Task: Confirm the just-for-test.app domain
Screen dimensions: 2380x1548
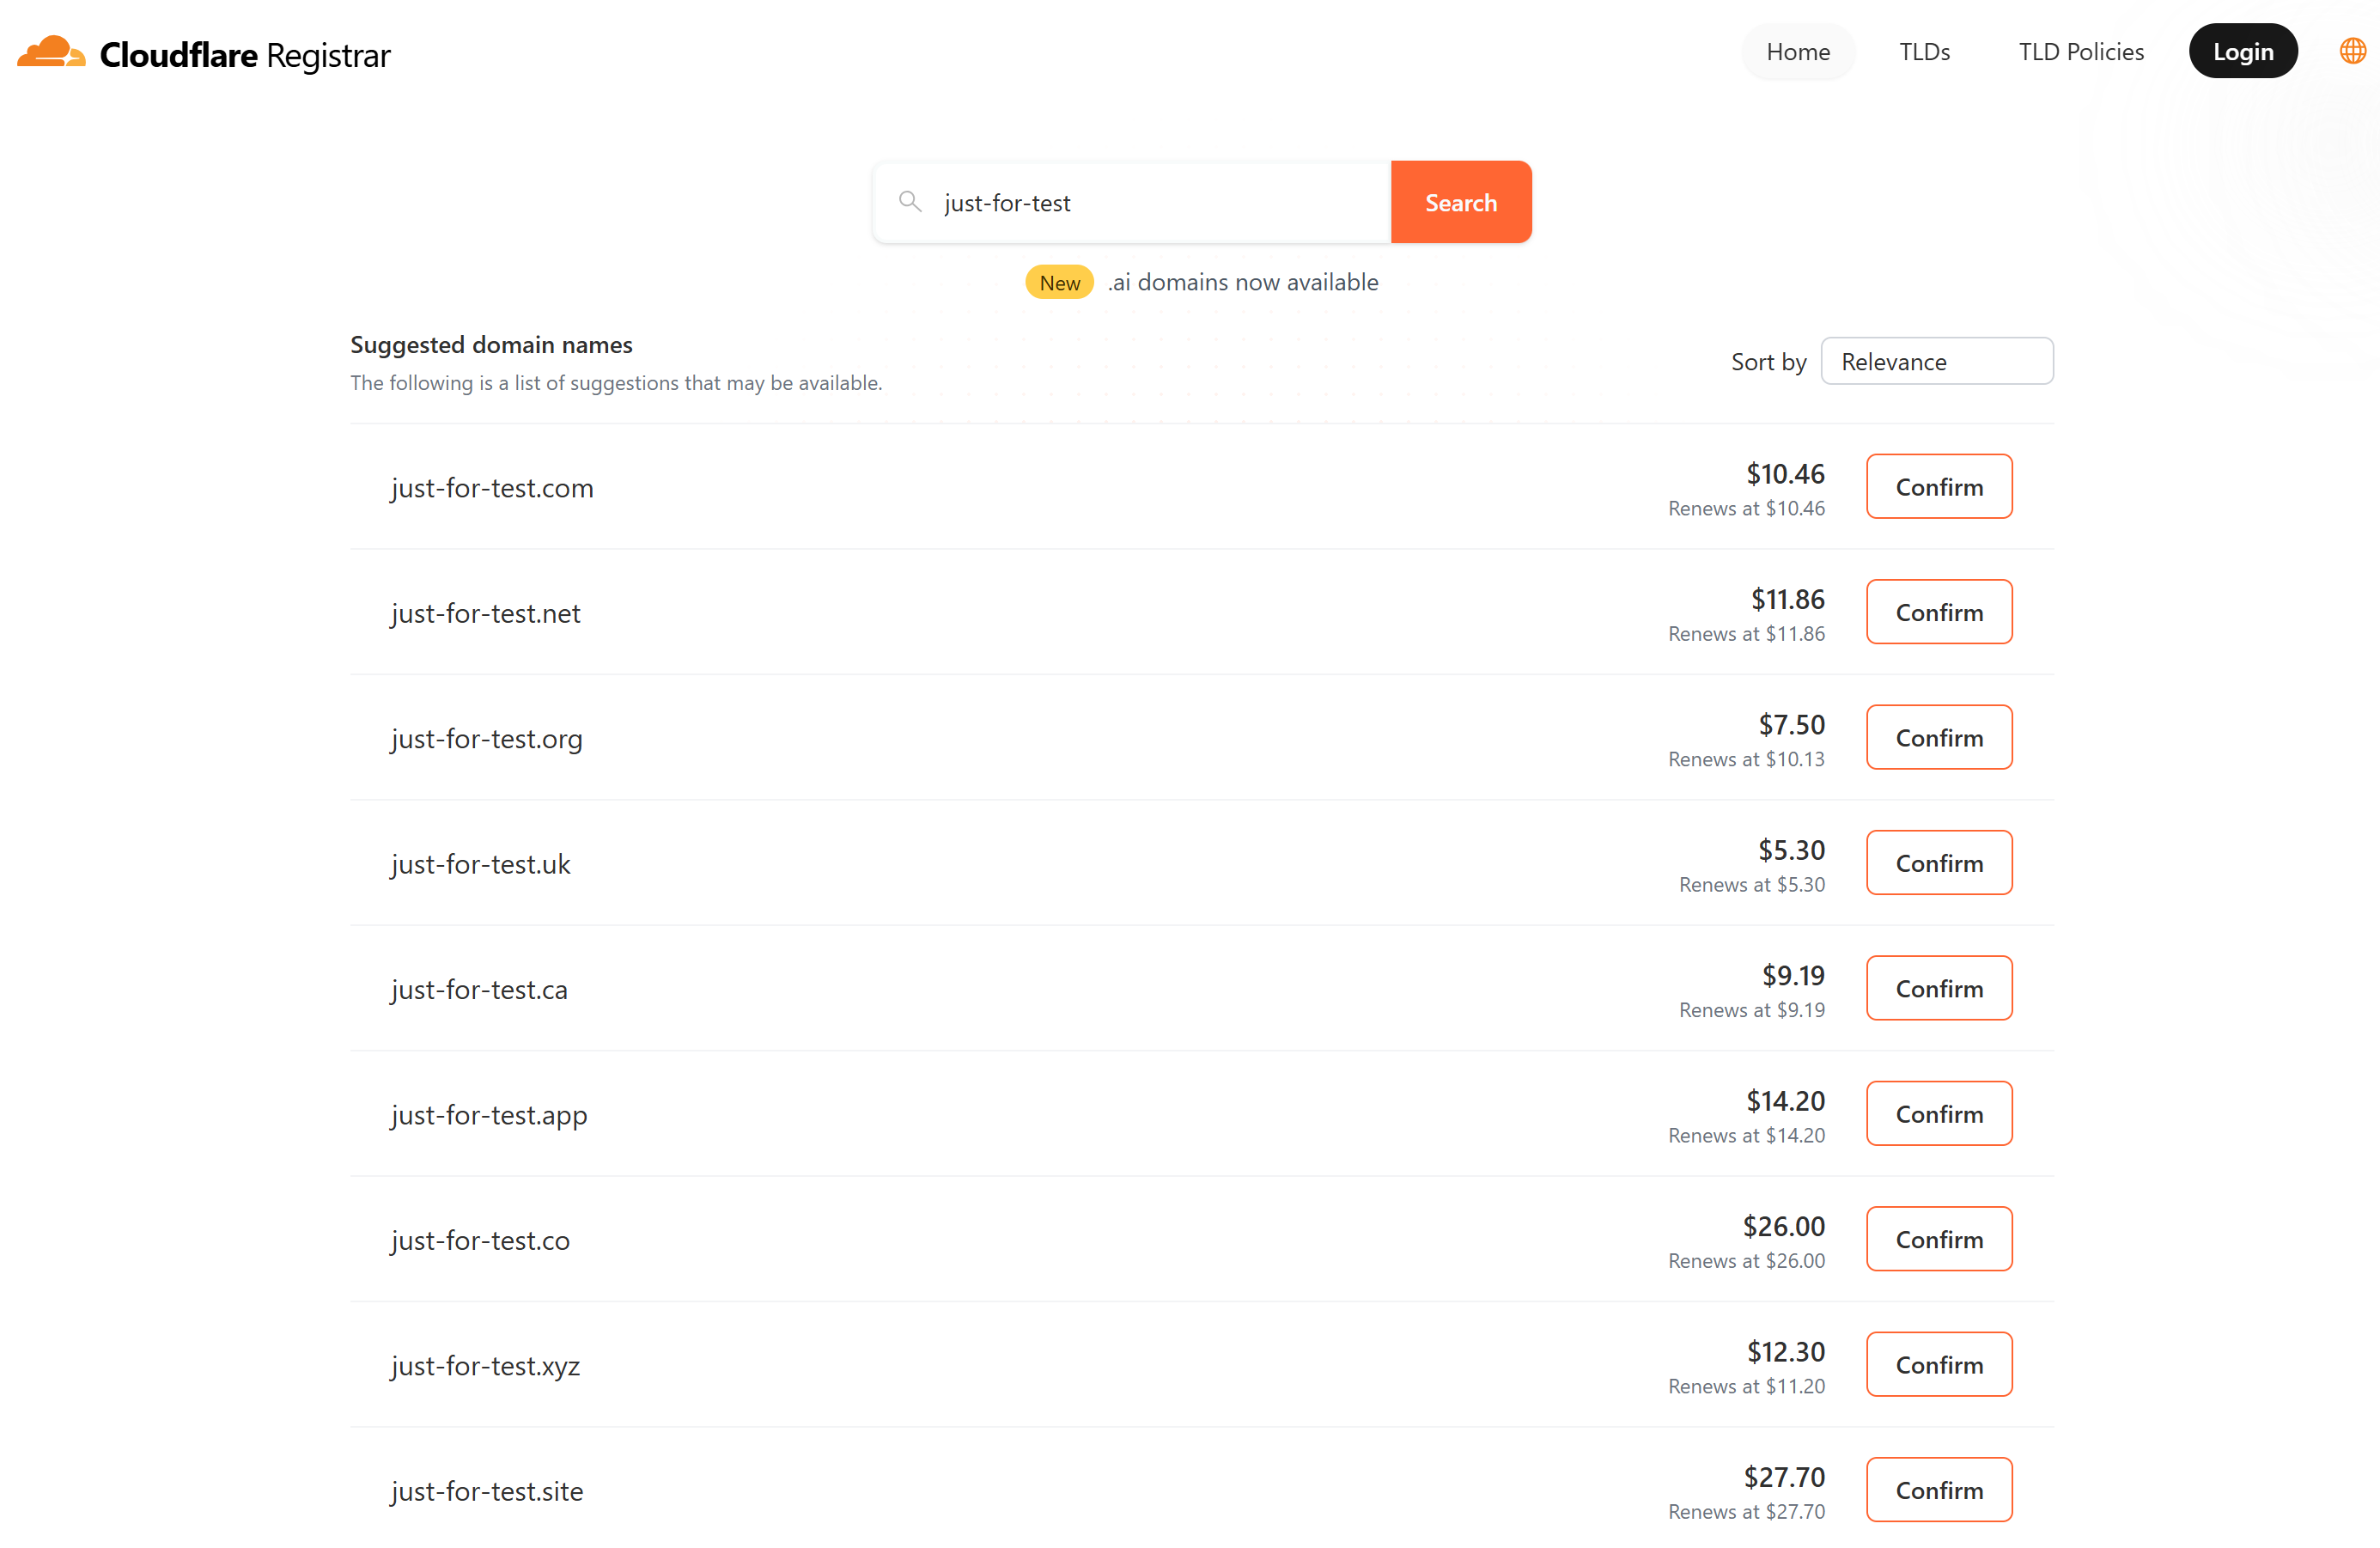Action: [x=1938, y=1114]
